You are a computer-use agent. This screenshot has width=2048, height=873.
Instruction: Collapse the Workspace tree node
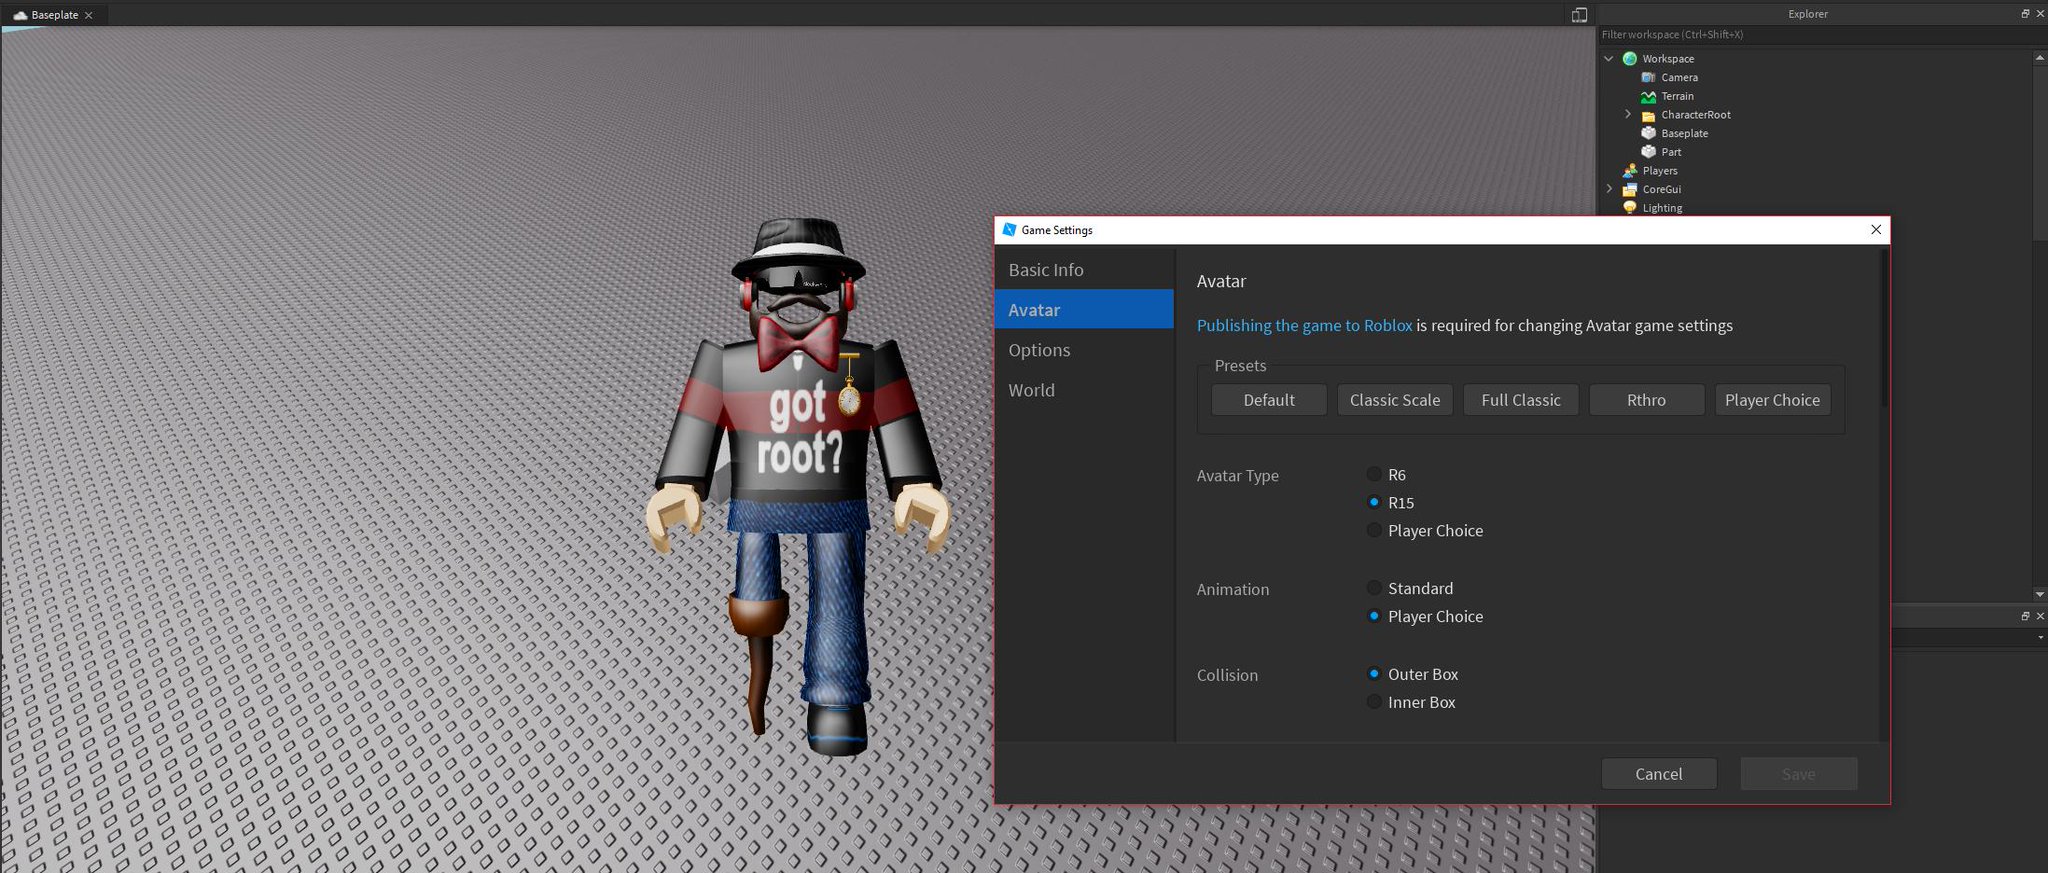click(1609, 59)
